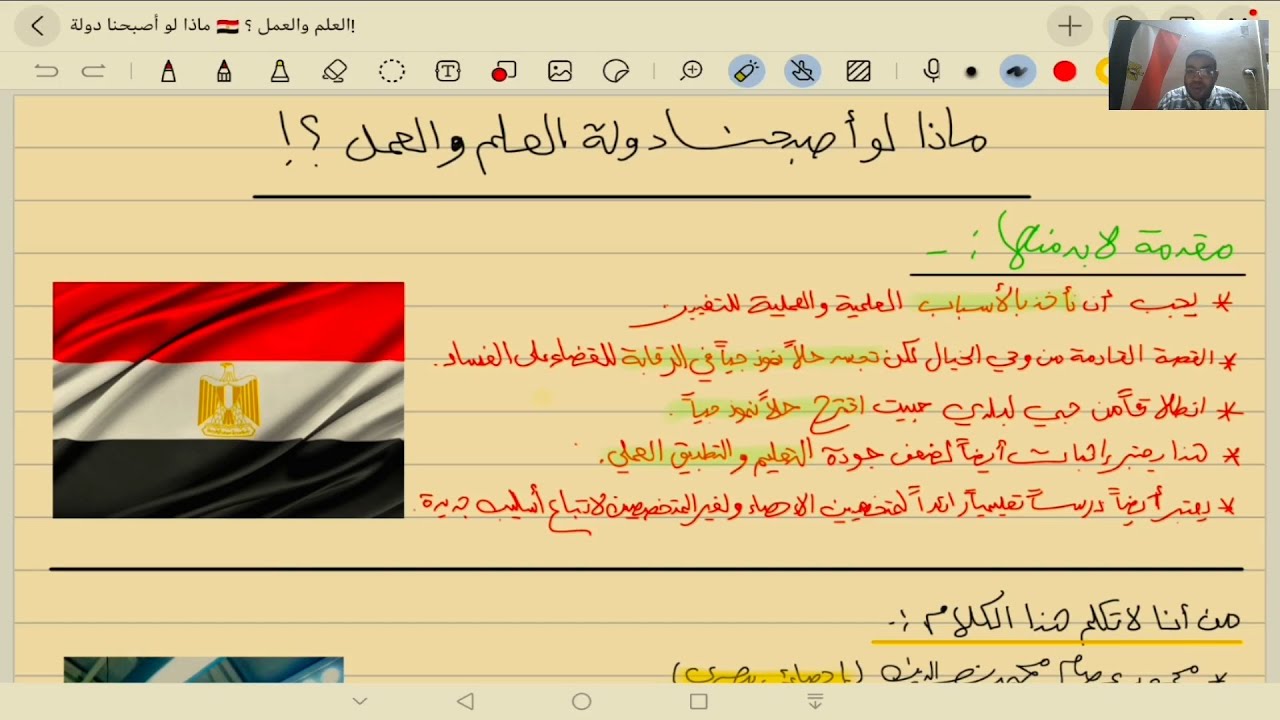Redo the last undone stroke

coord(93,71)
